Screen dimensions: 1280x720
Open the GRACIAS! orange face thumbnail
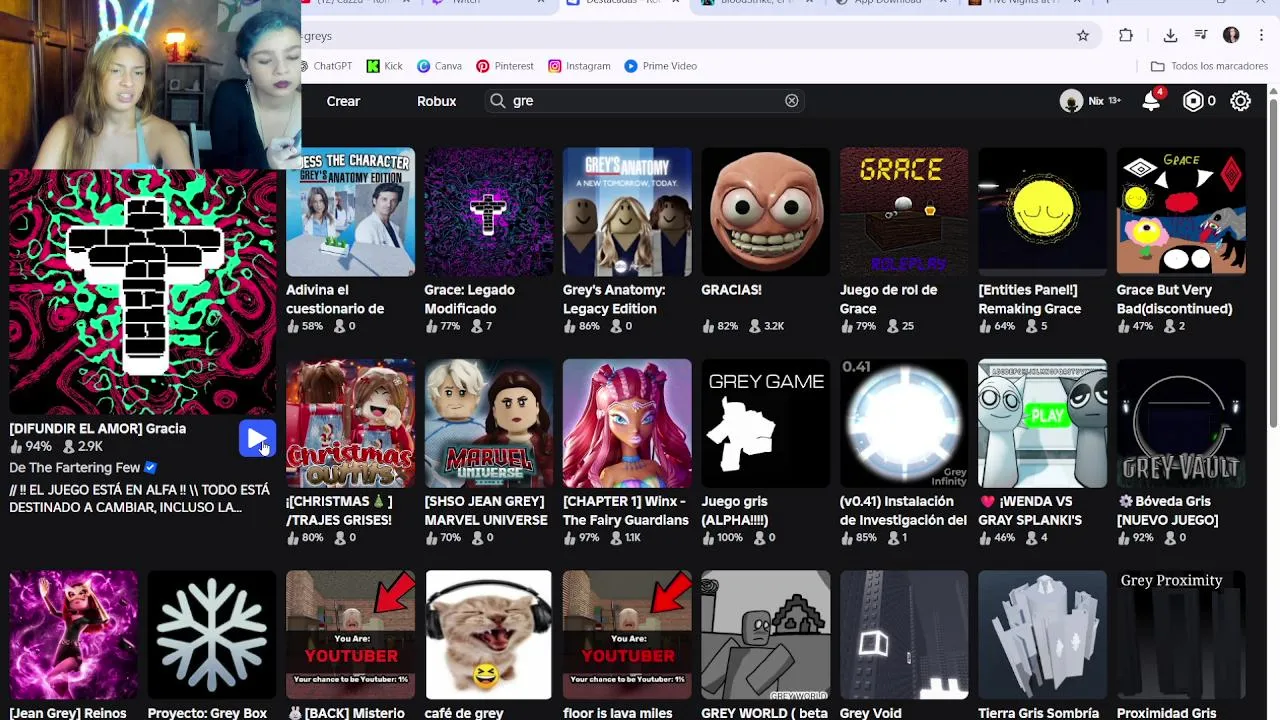765,212
